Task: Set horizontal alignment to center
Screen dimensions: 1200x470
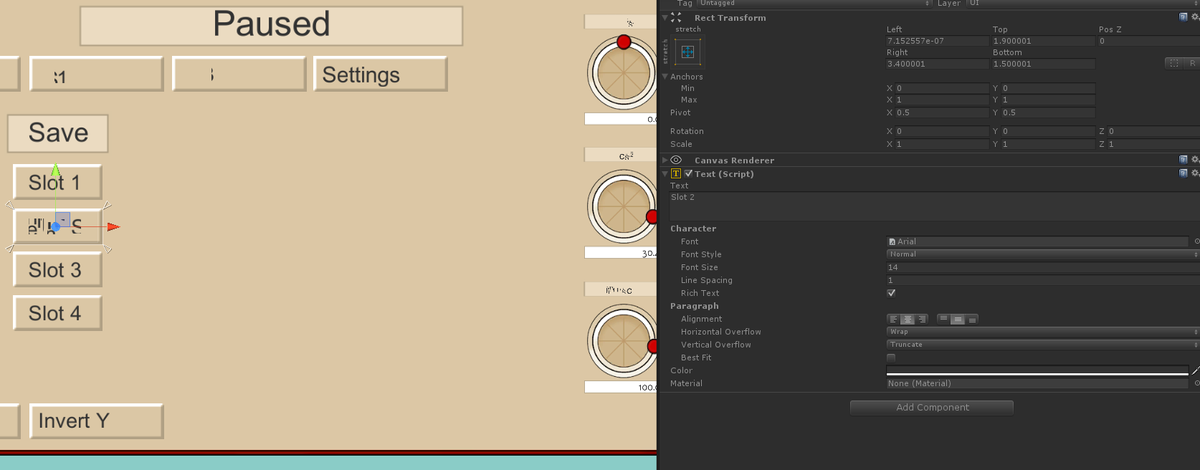Action: [906, 319]
